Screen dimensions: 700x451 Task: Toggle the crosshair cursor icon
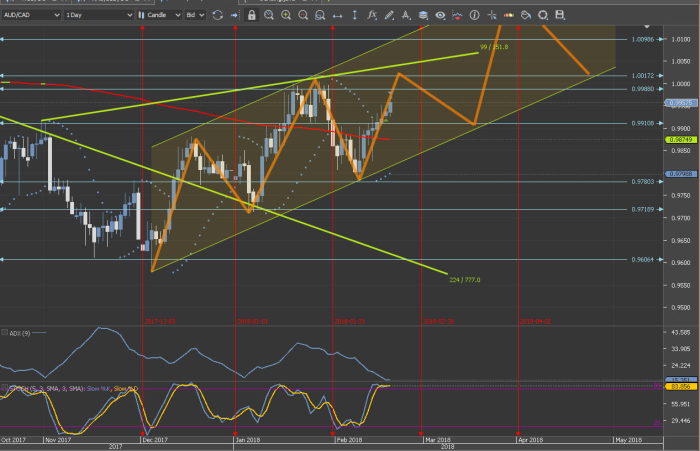point(492,15)
